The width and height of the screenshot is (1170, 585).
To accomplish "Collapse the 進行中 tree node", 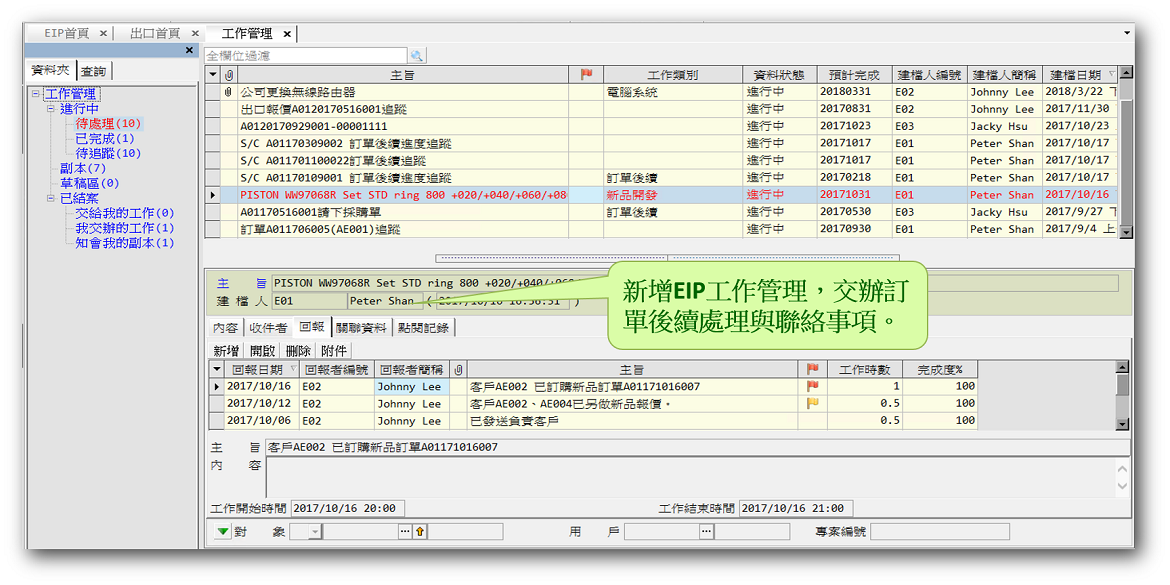I will click(x=51, y=109).
